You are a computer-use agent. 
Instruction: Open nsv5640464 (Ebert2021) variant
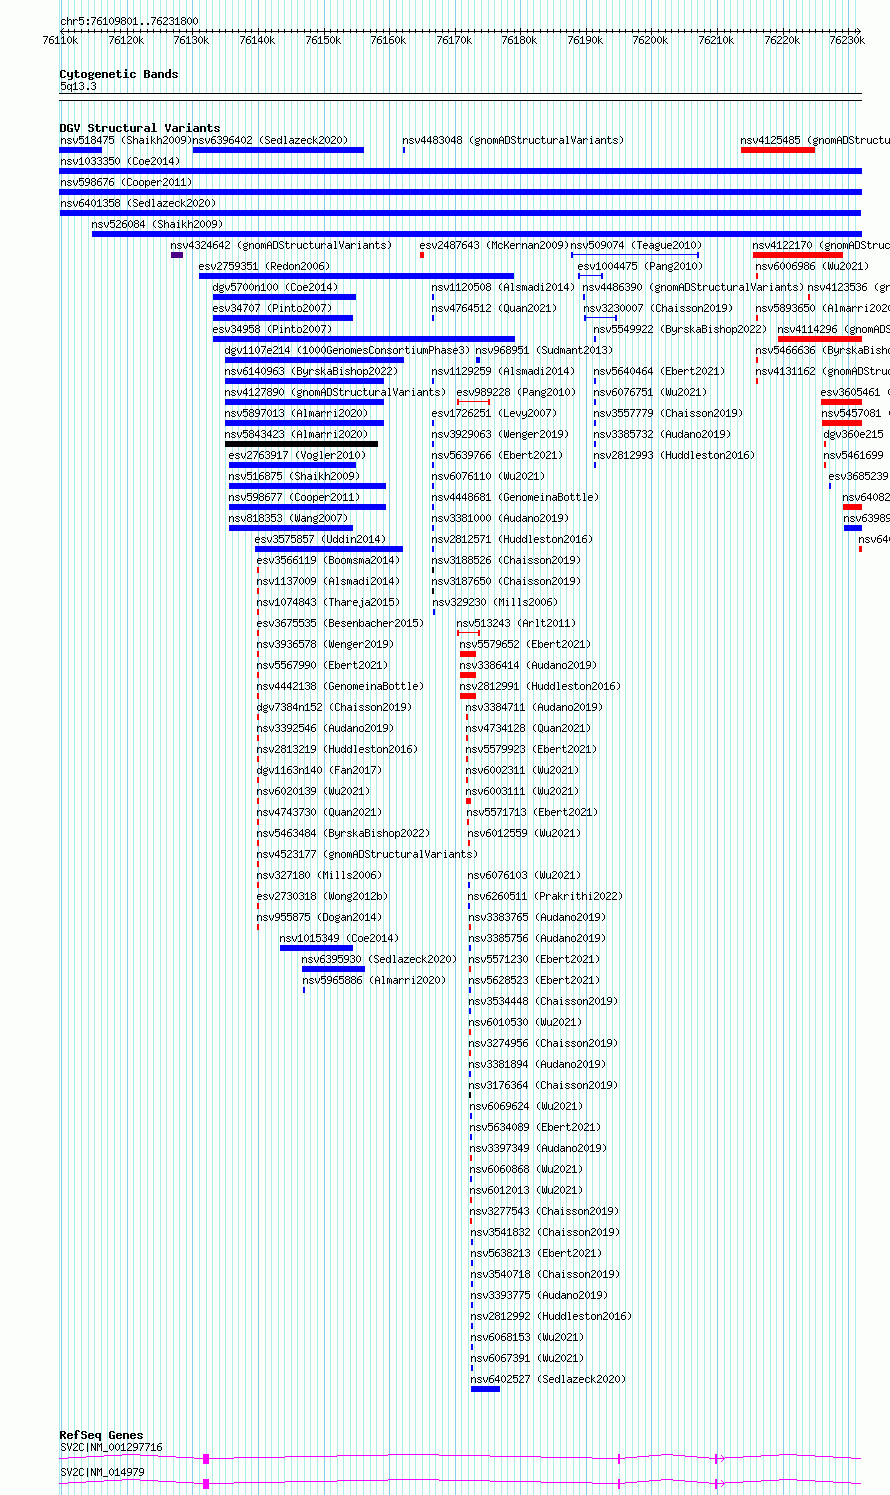point(659,372)
